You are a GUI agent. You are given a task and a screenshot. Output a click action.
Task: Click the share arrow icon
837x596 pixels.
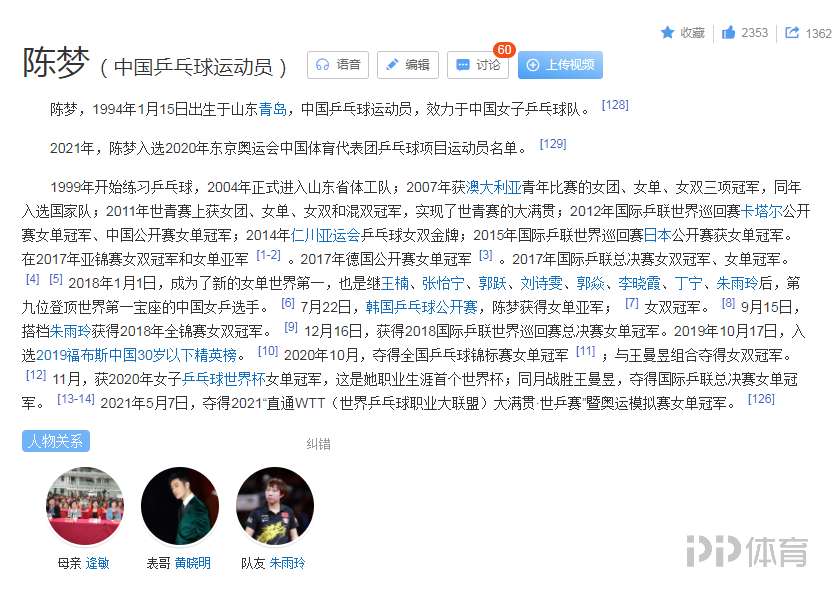(x=792, y=33)
